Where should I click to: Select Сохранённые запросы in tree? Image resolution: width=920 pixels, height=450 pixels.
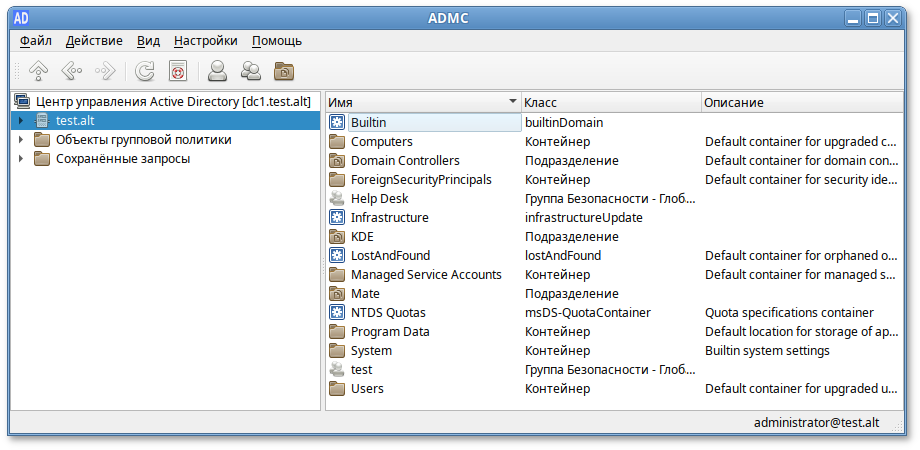[x=123, y=158]
